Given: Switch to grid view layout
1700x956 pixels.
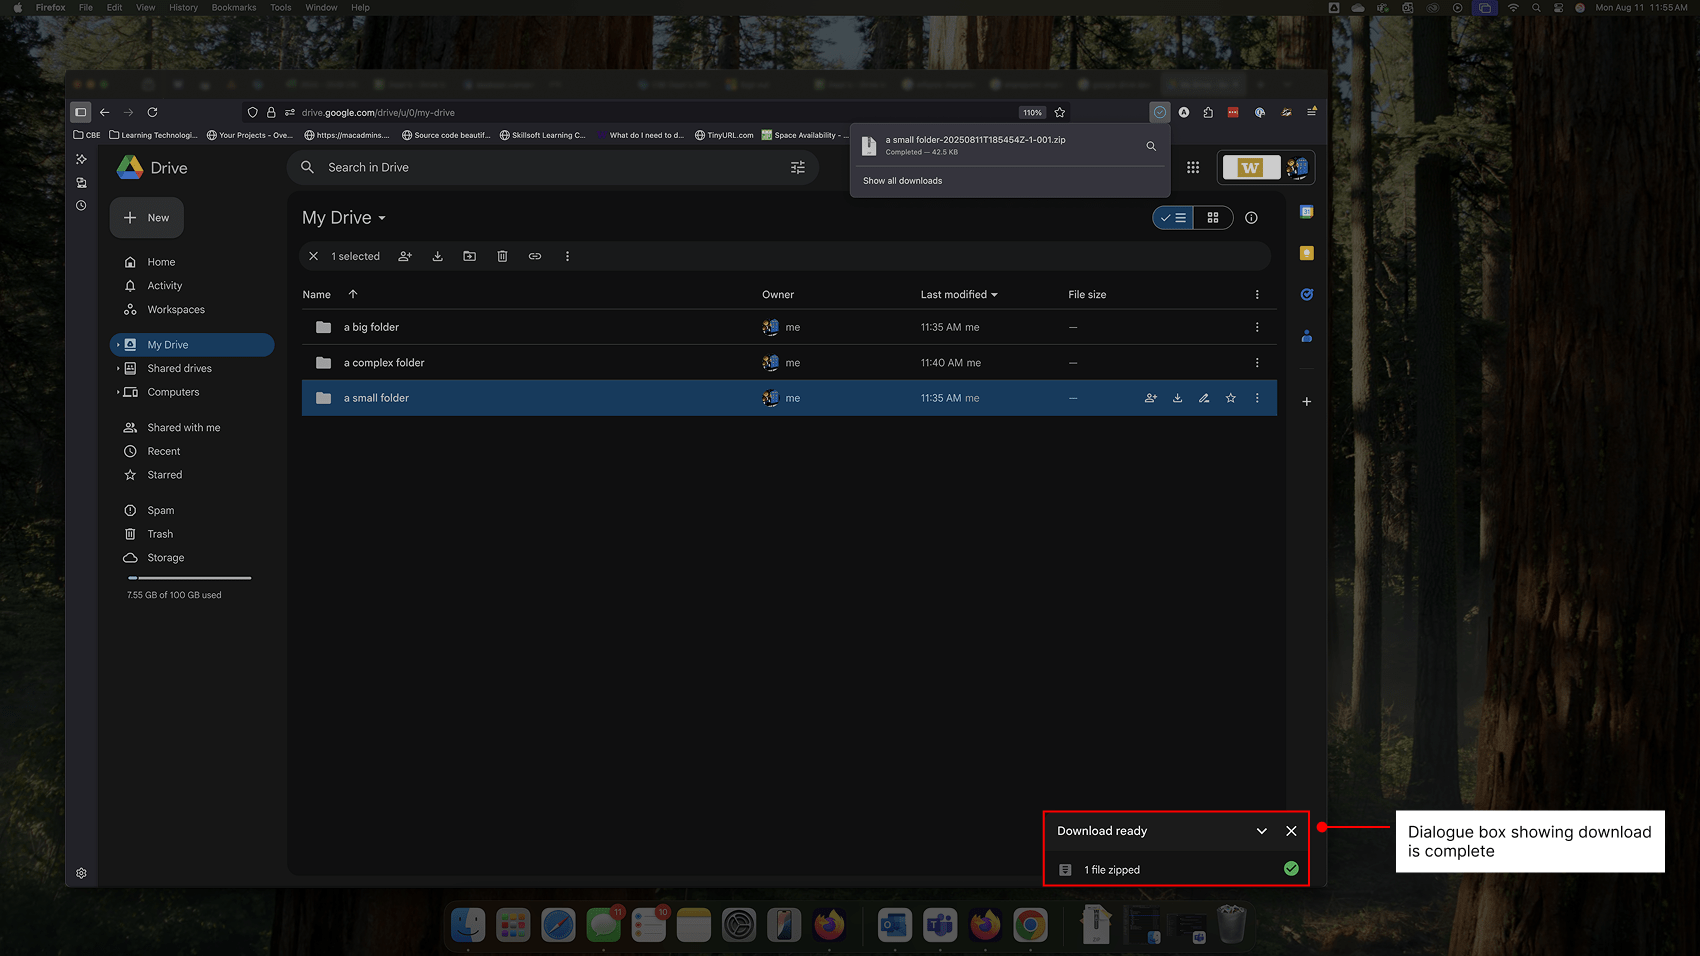Looking at the screenshot, I should [1213, 217].
